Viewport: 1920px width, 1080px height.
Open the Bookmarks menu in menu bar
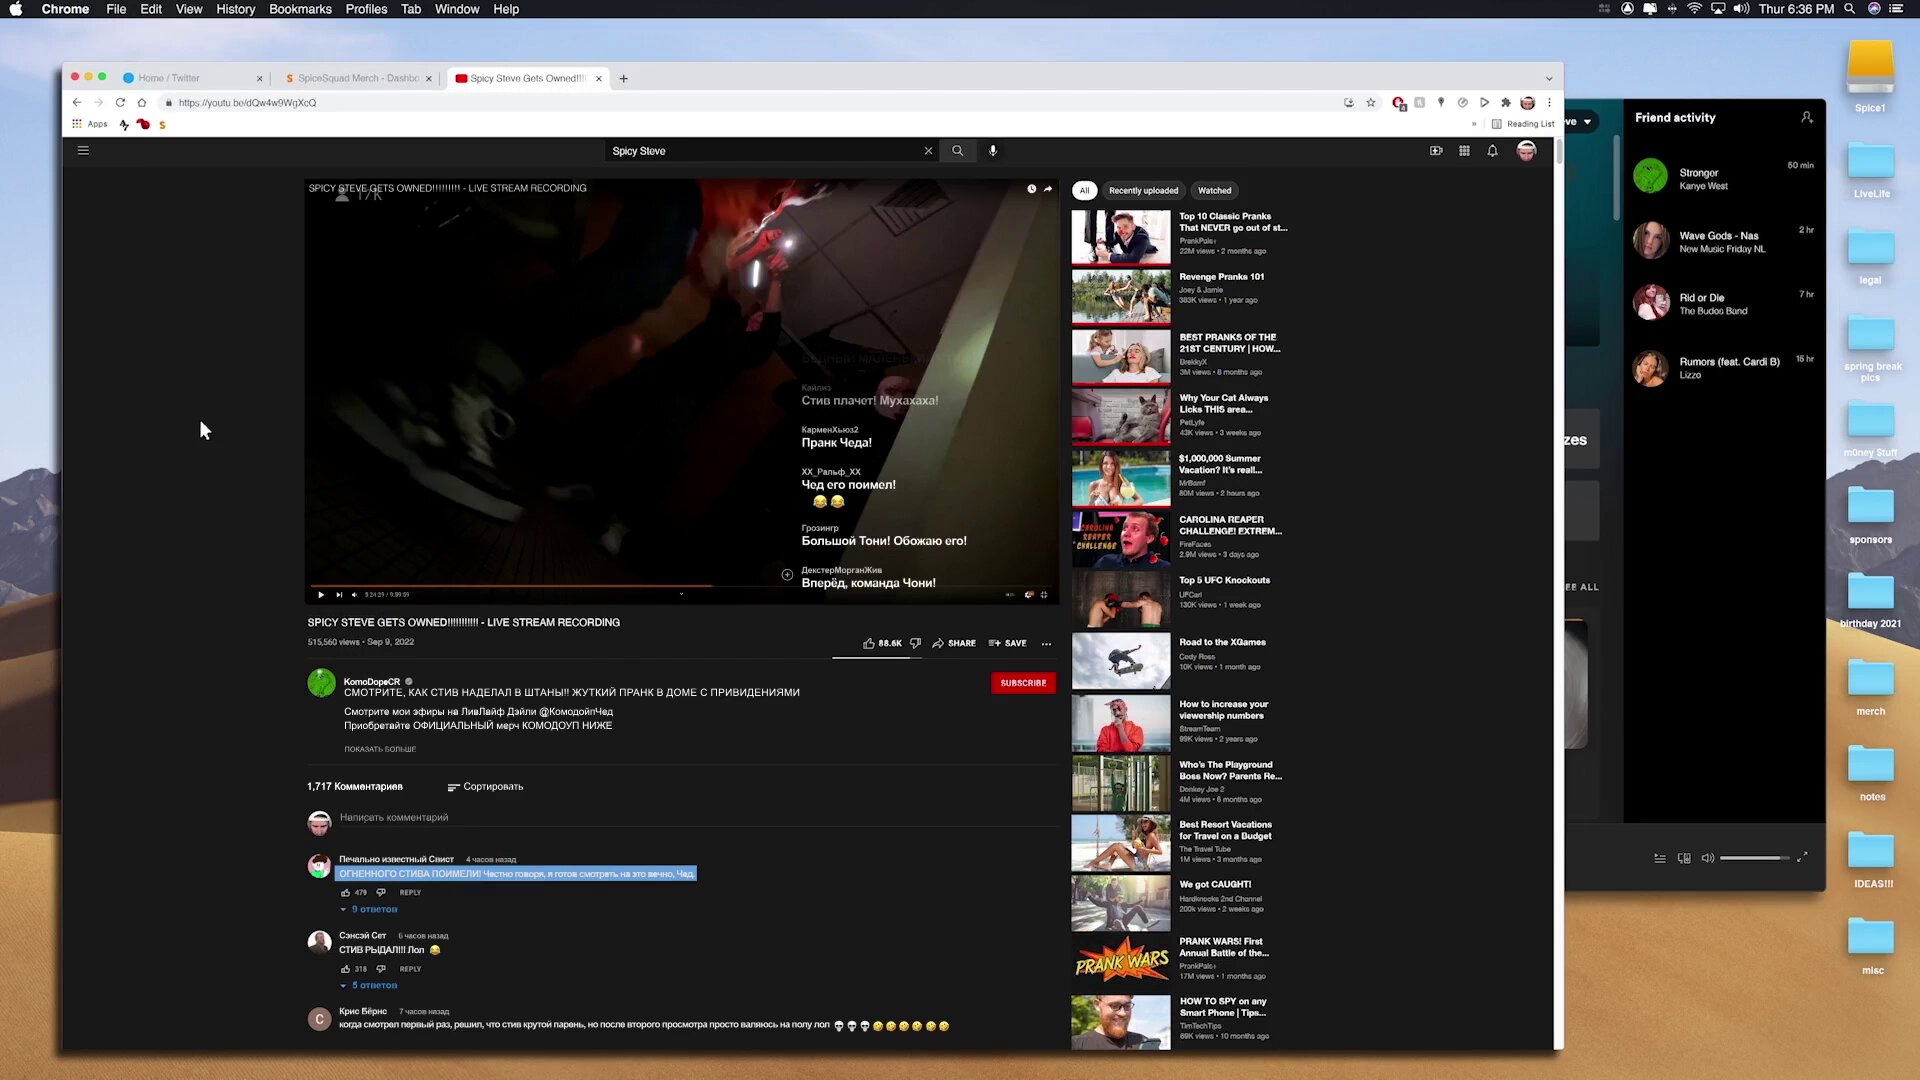(x=300, y=9)
